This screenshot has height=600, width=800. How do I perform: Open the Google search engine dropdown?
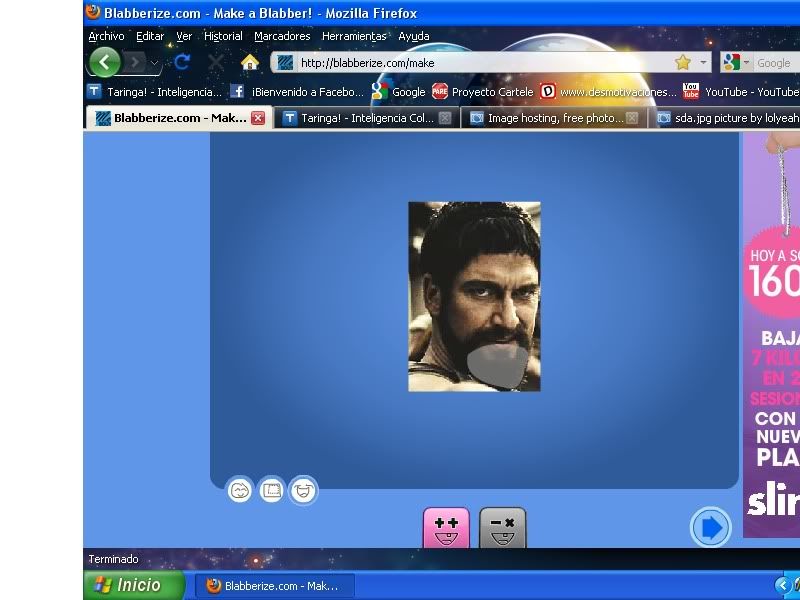(x=736, y=63)
